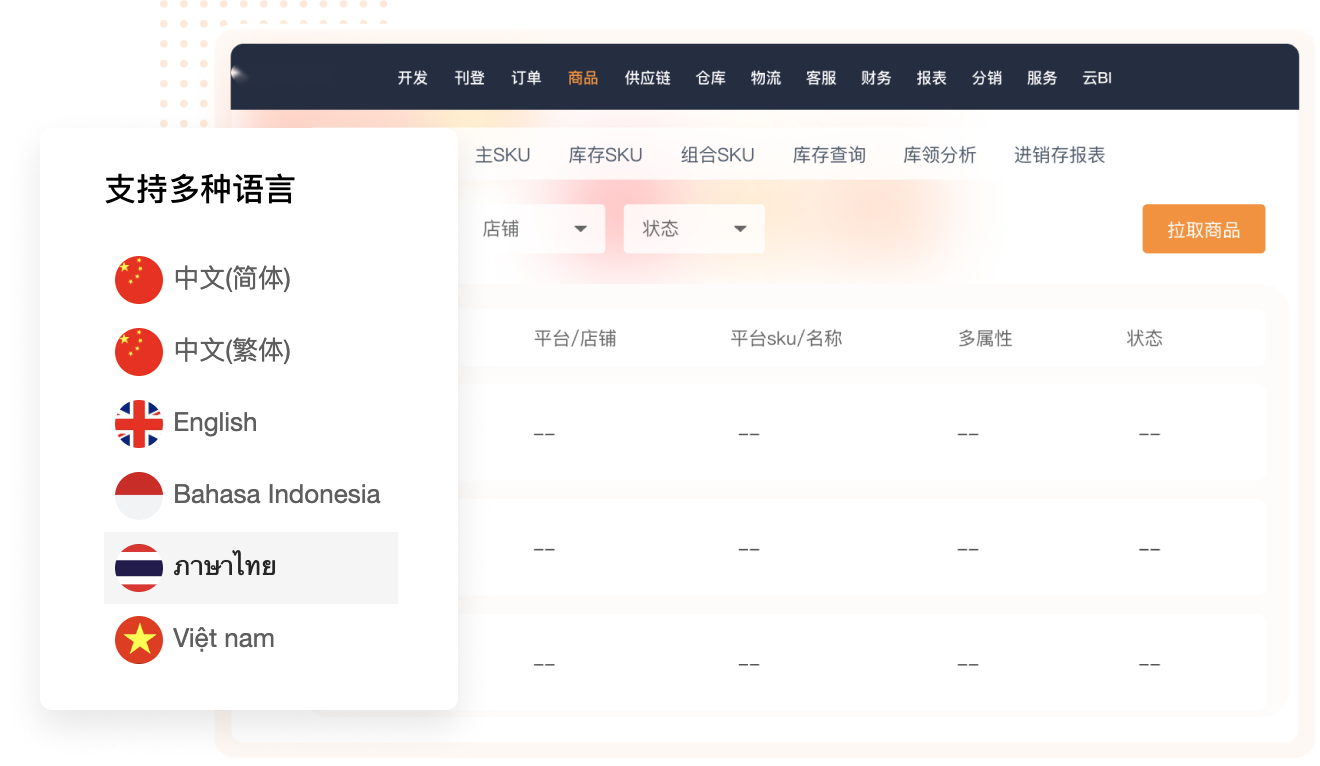The image size is (1320, 766).
Task: Open the 订单 menu in top navigation
Action: [526, 78]
